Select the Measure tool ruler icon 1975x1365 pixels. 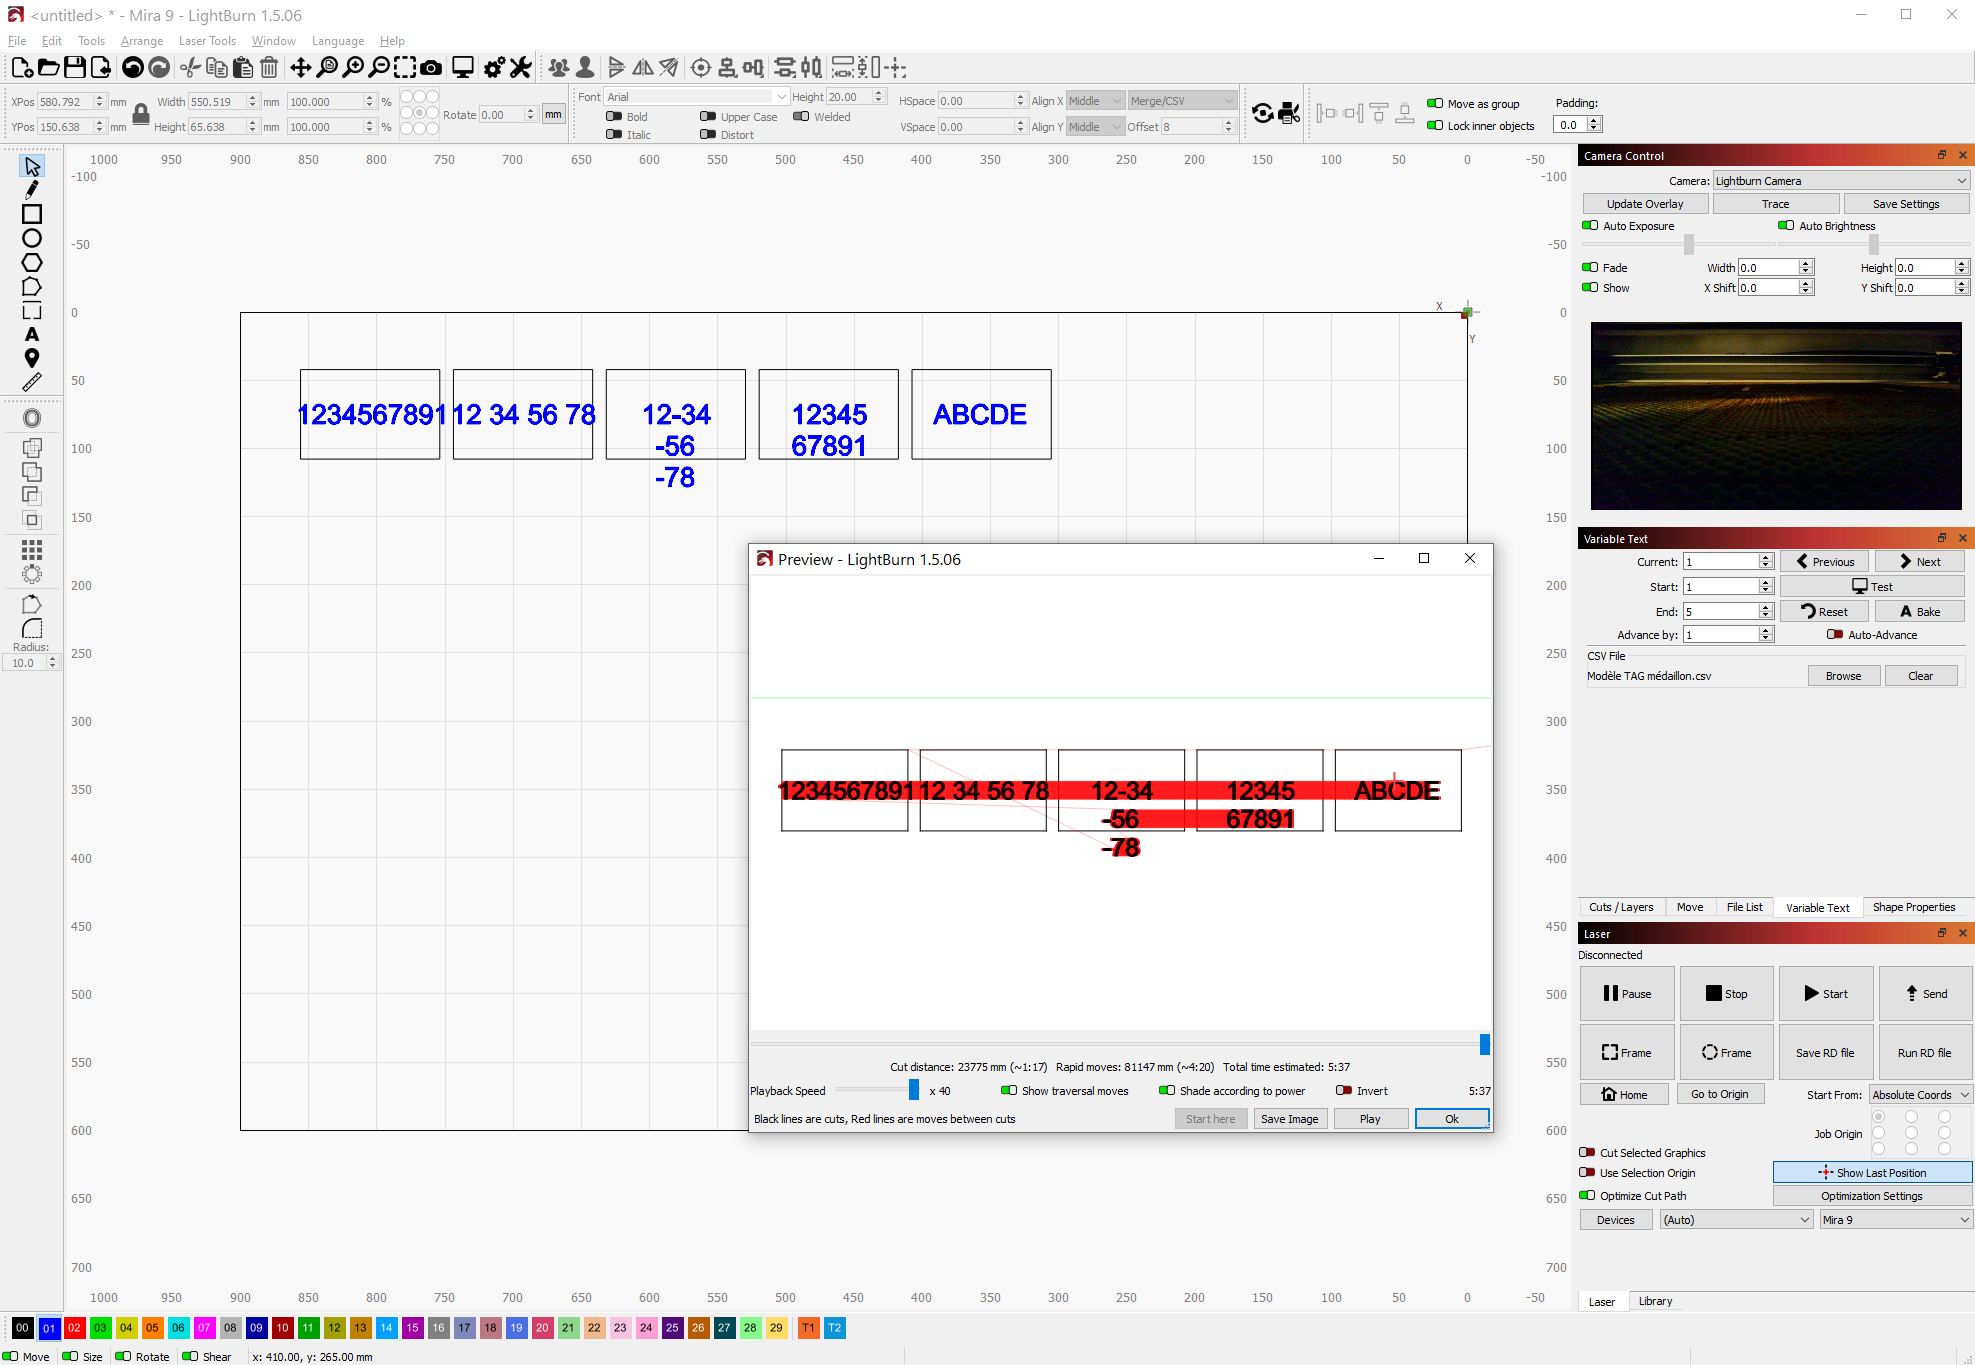point(31,382)
